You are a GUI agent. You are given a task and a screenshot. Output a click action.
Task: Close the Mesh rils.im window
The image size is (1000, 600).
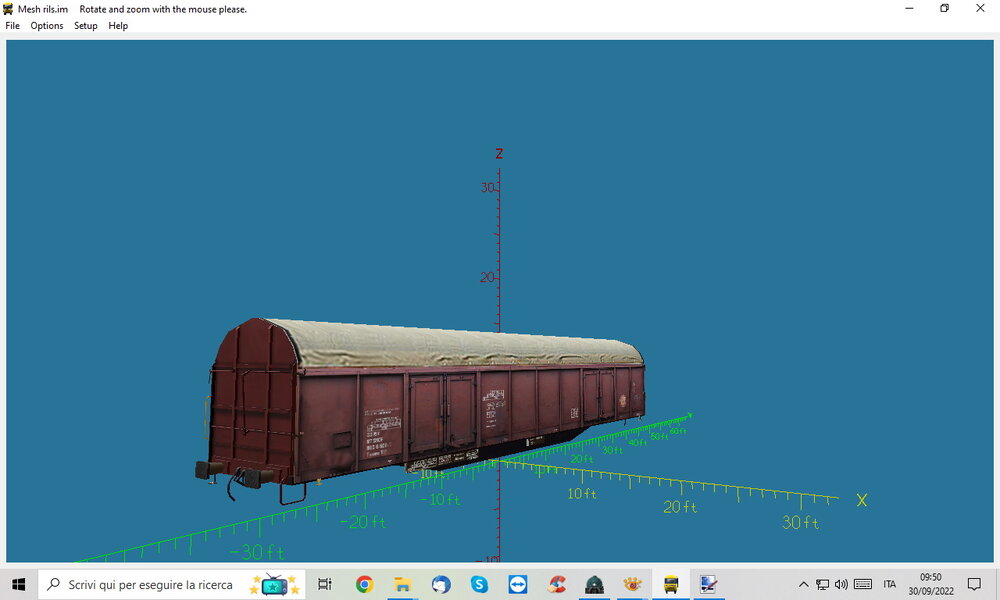[980, 8]
